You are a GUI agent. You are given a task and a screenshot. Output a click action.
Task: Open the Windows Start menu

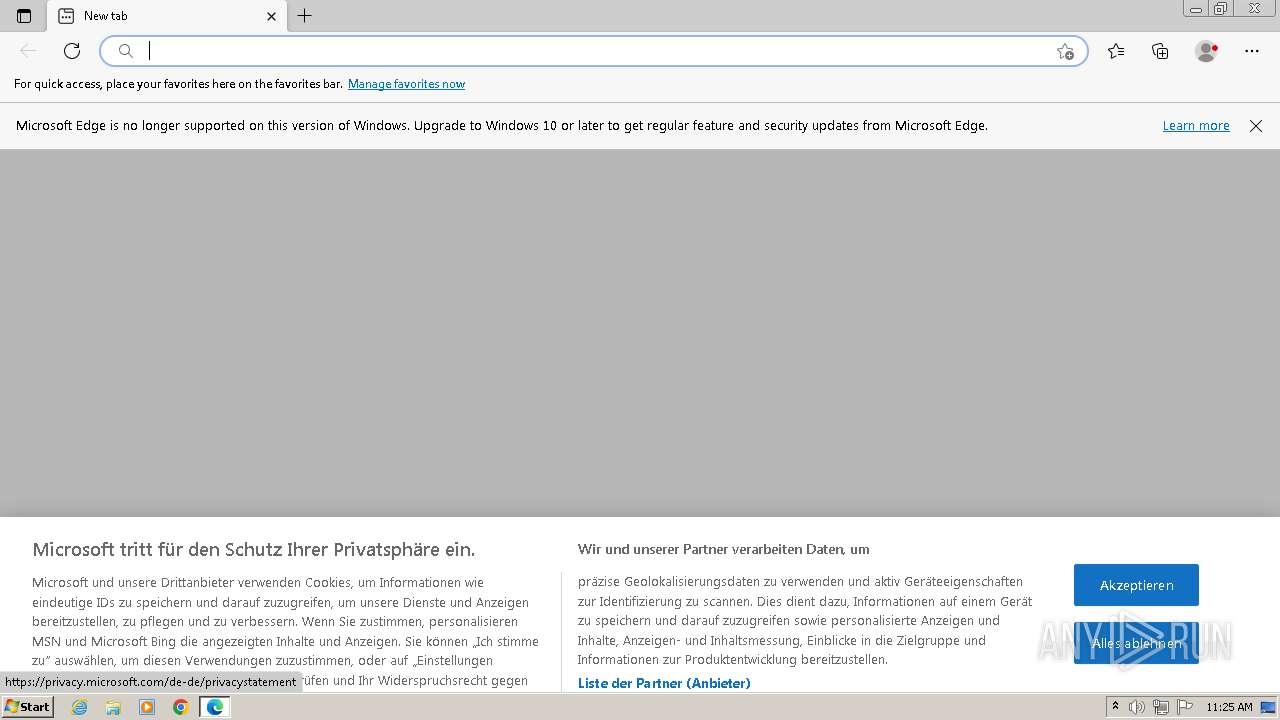click(x=27, y=707)
